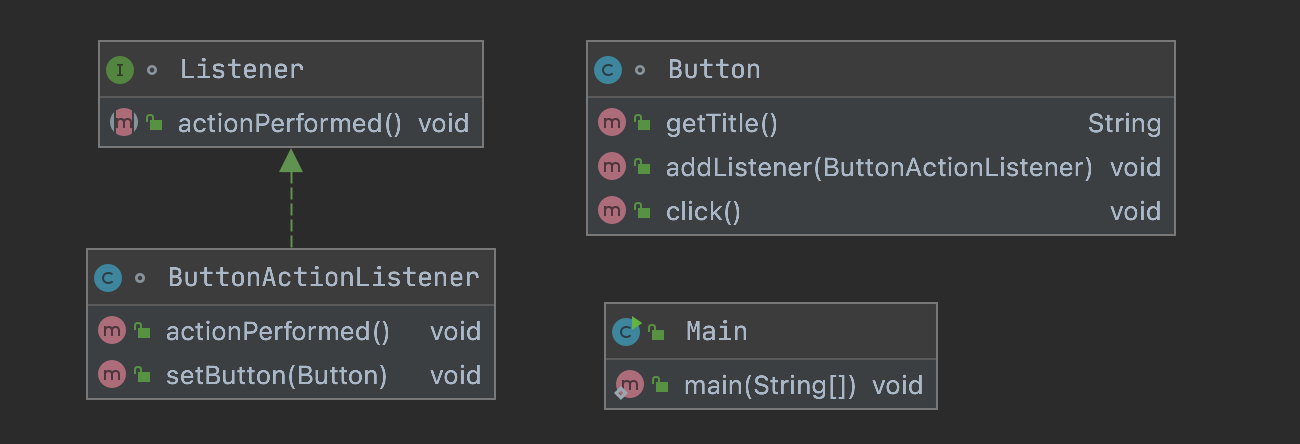The height and width of the screenshot is (444, 1300).
Task: Click the class icon beside Button header
Action: (608, 70)
